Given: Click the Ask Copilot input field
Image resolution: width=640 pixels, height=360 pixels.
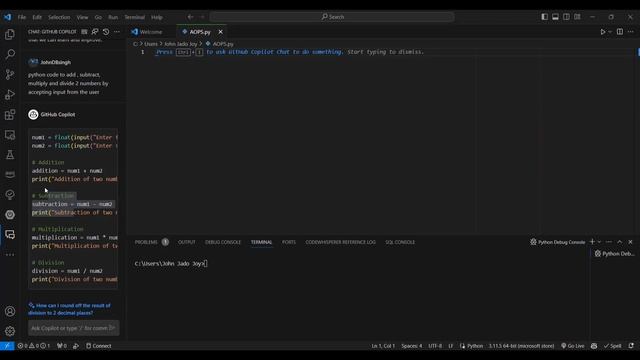Looking at the screenshot, I should (74, 328).
